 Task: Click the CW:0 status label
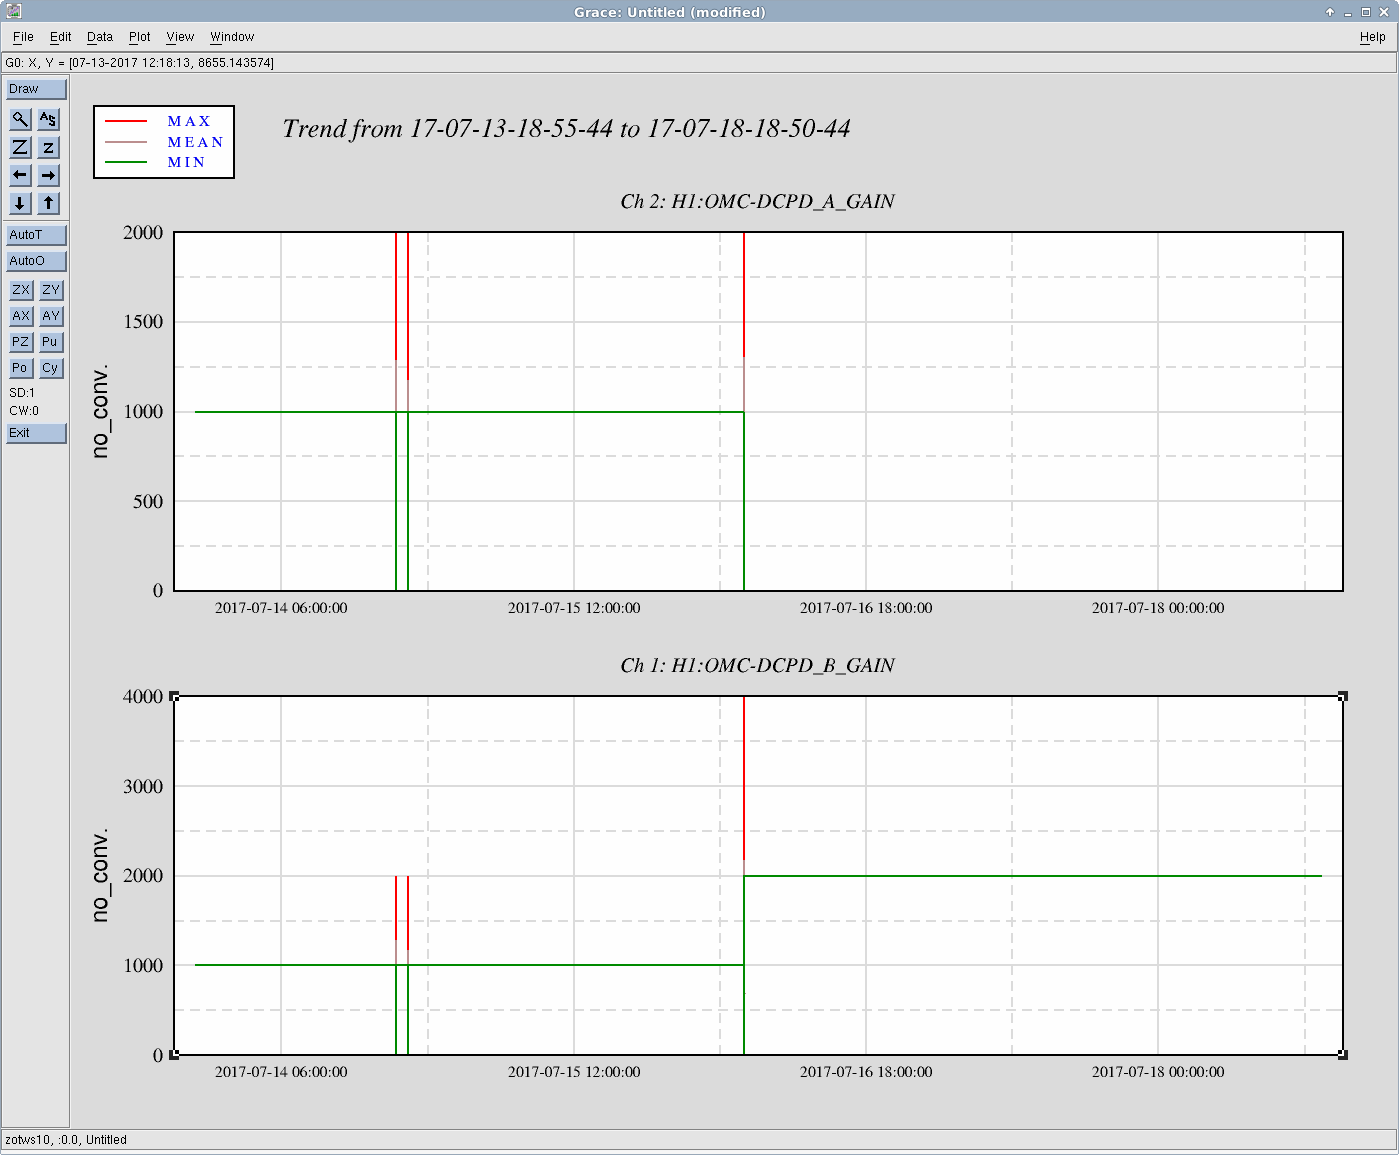[24, 411]
